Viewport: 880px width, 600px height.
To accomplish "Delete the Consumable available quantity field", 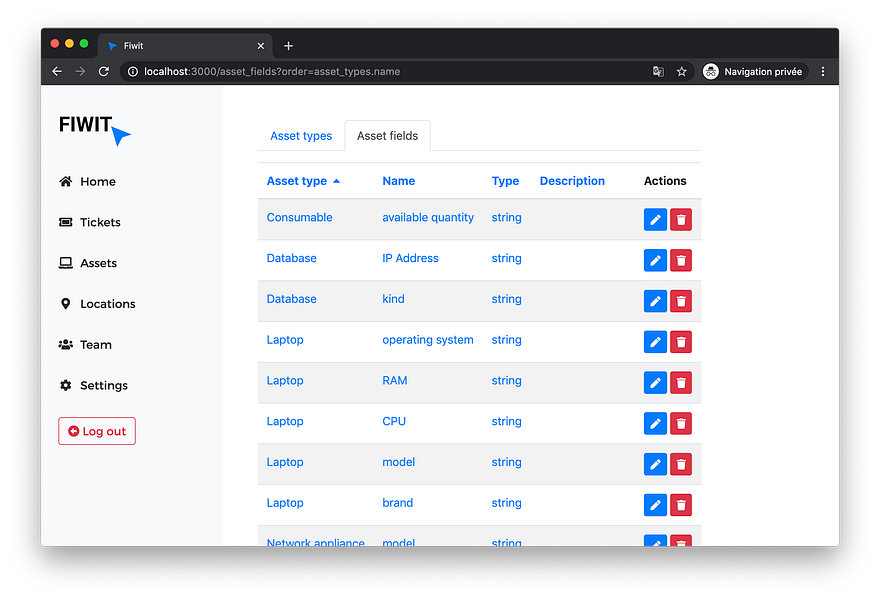I will [x=681, y=219].
